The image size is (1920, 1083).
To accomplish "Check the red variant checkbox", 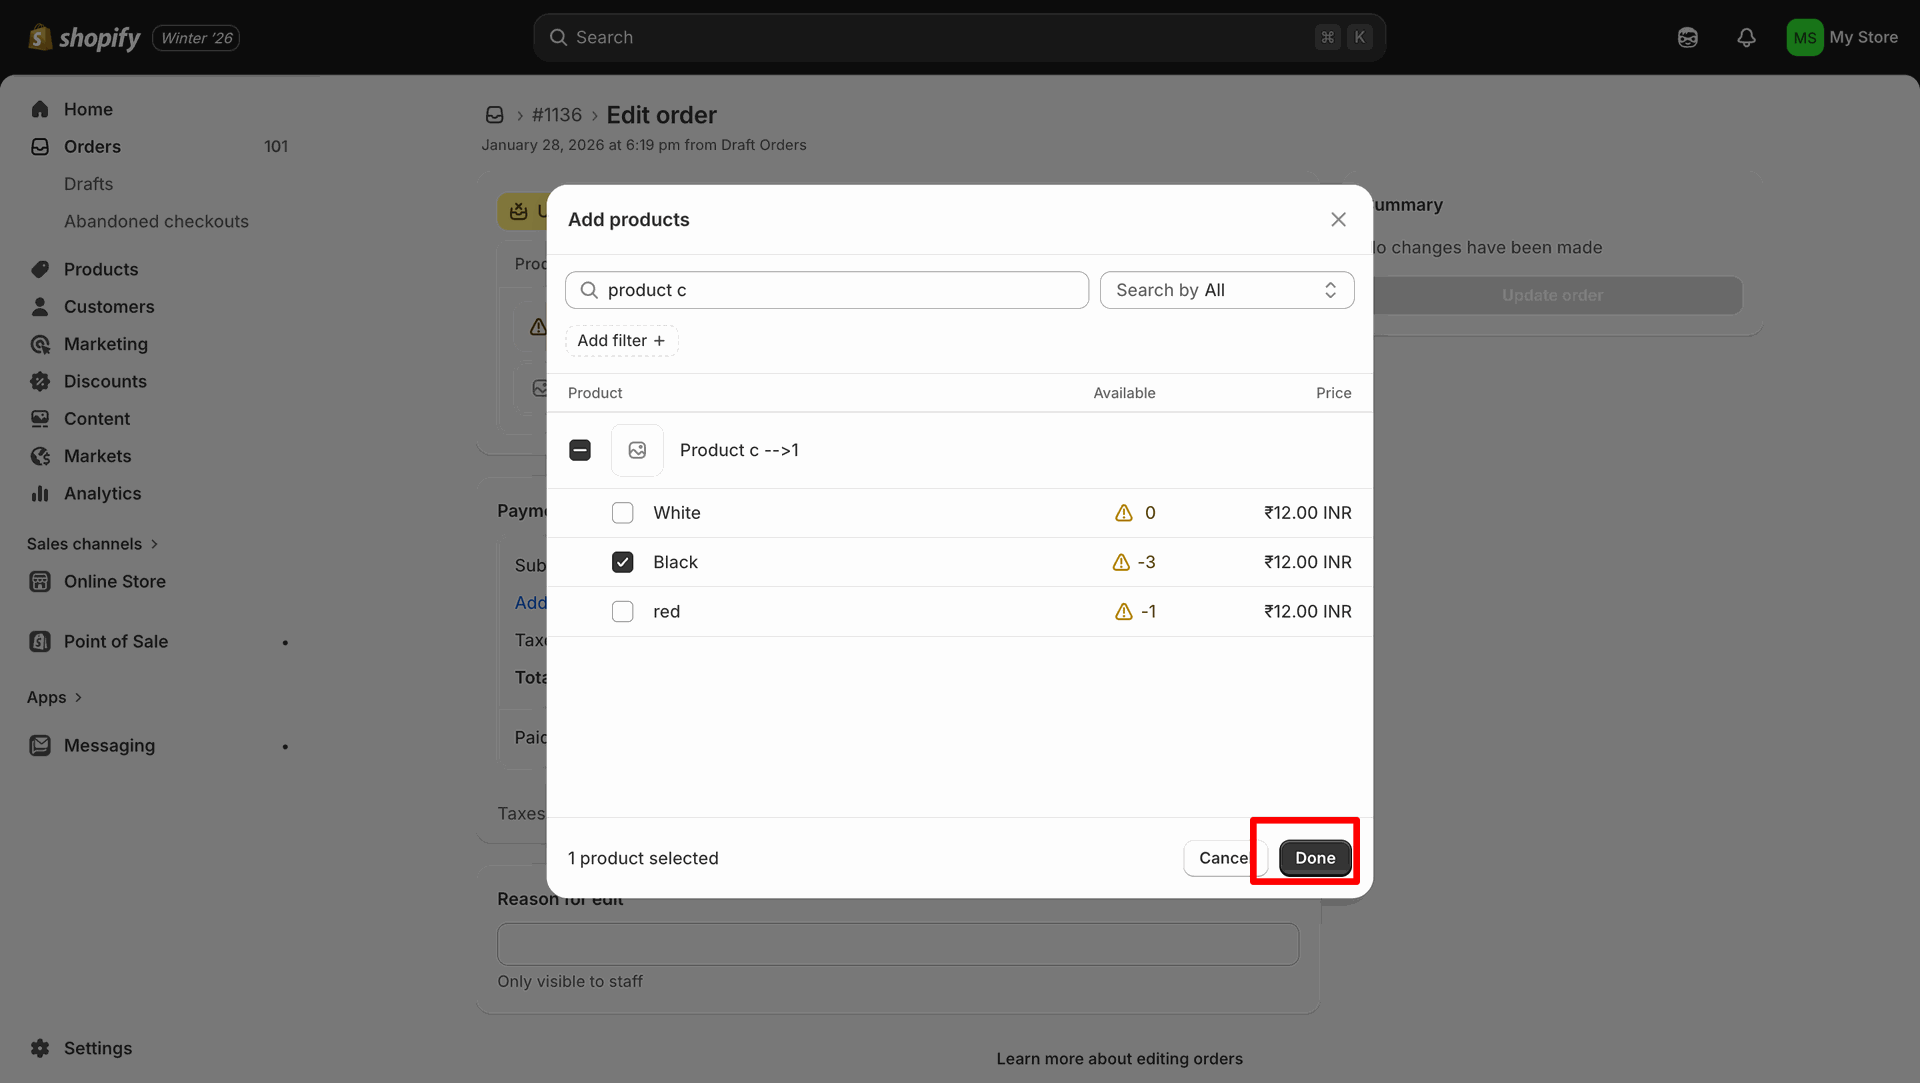I will [622, 611].
